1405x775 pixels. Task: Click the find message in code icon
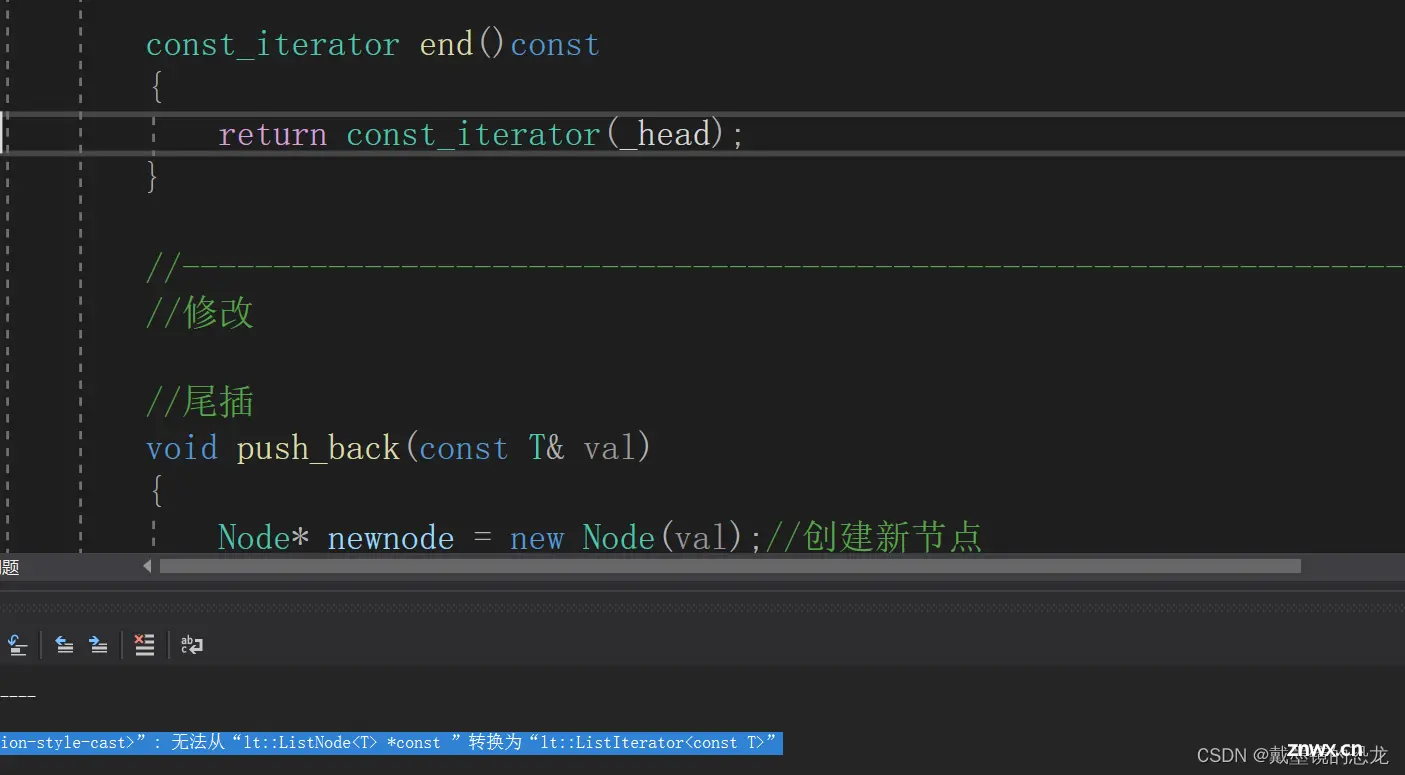tap(16, 645)
